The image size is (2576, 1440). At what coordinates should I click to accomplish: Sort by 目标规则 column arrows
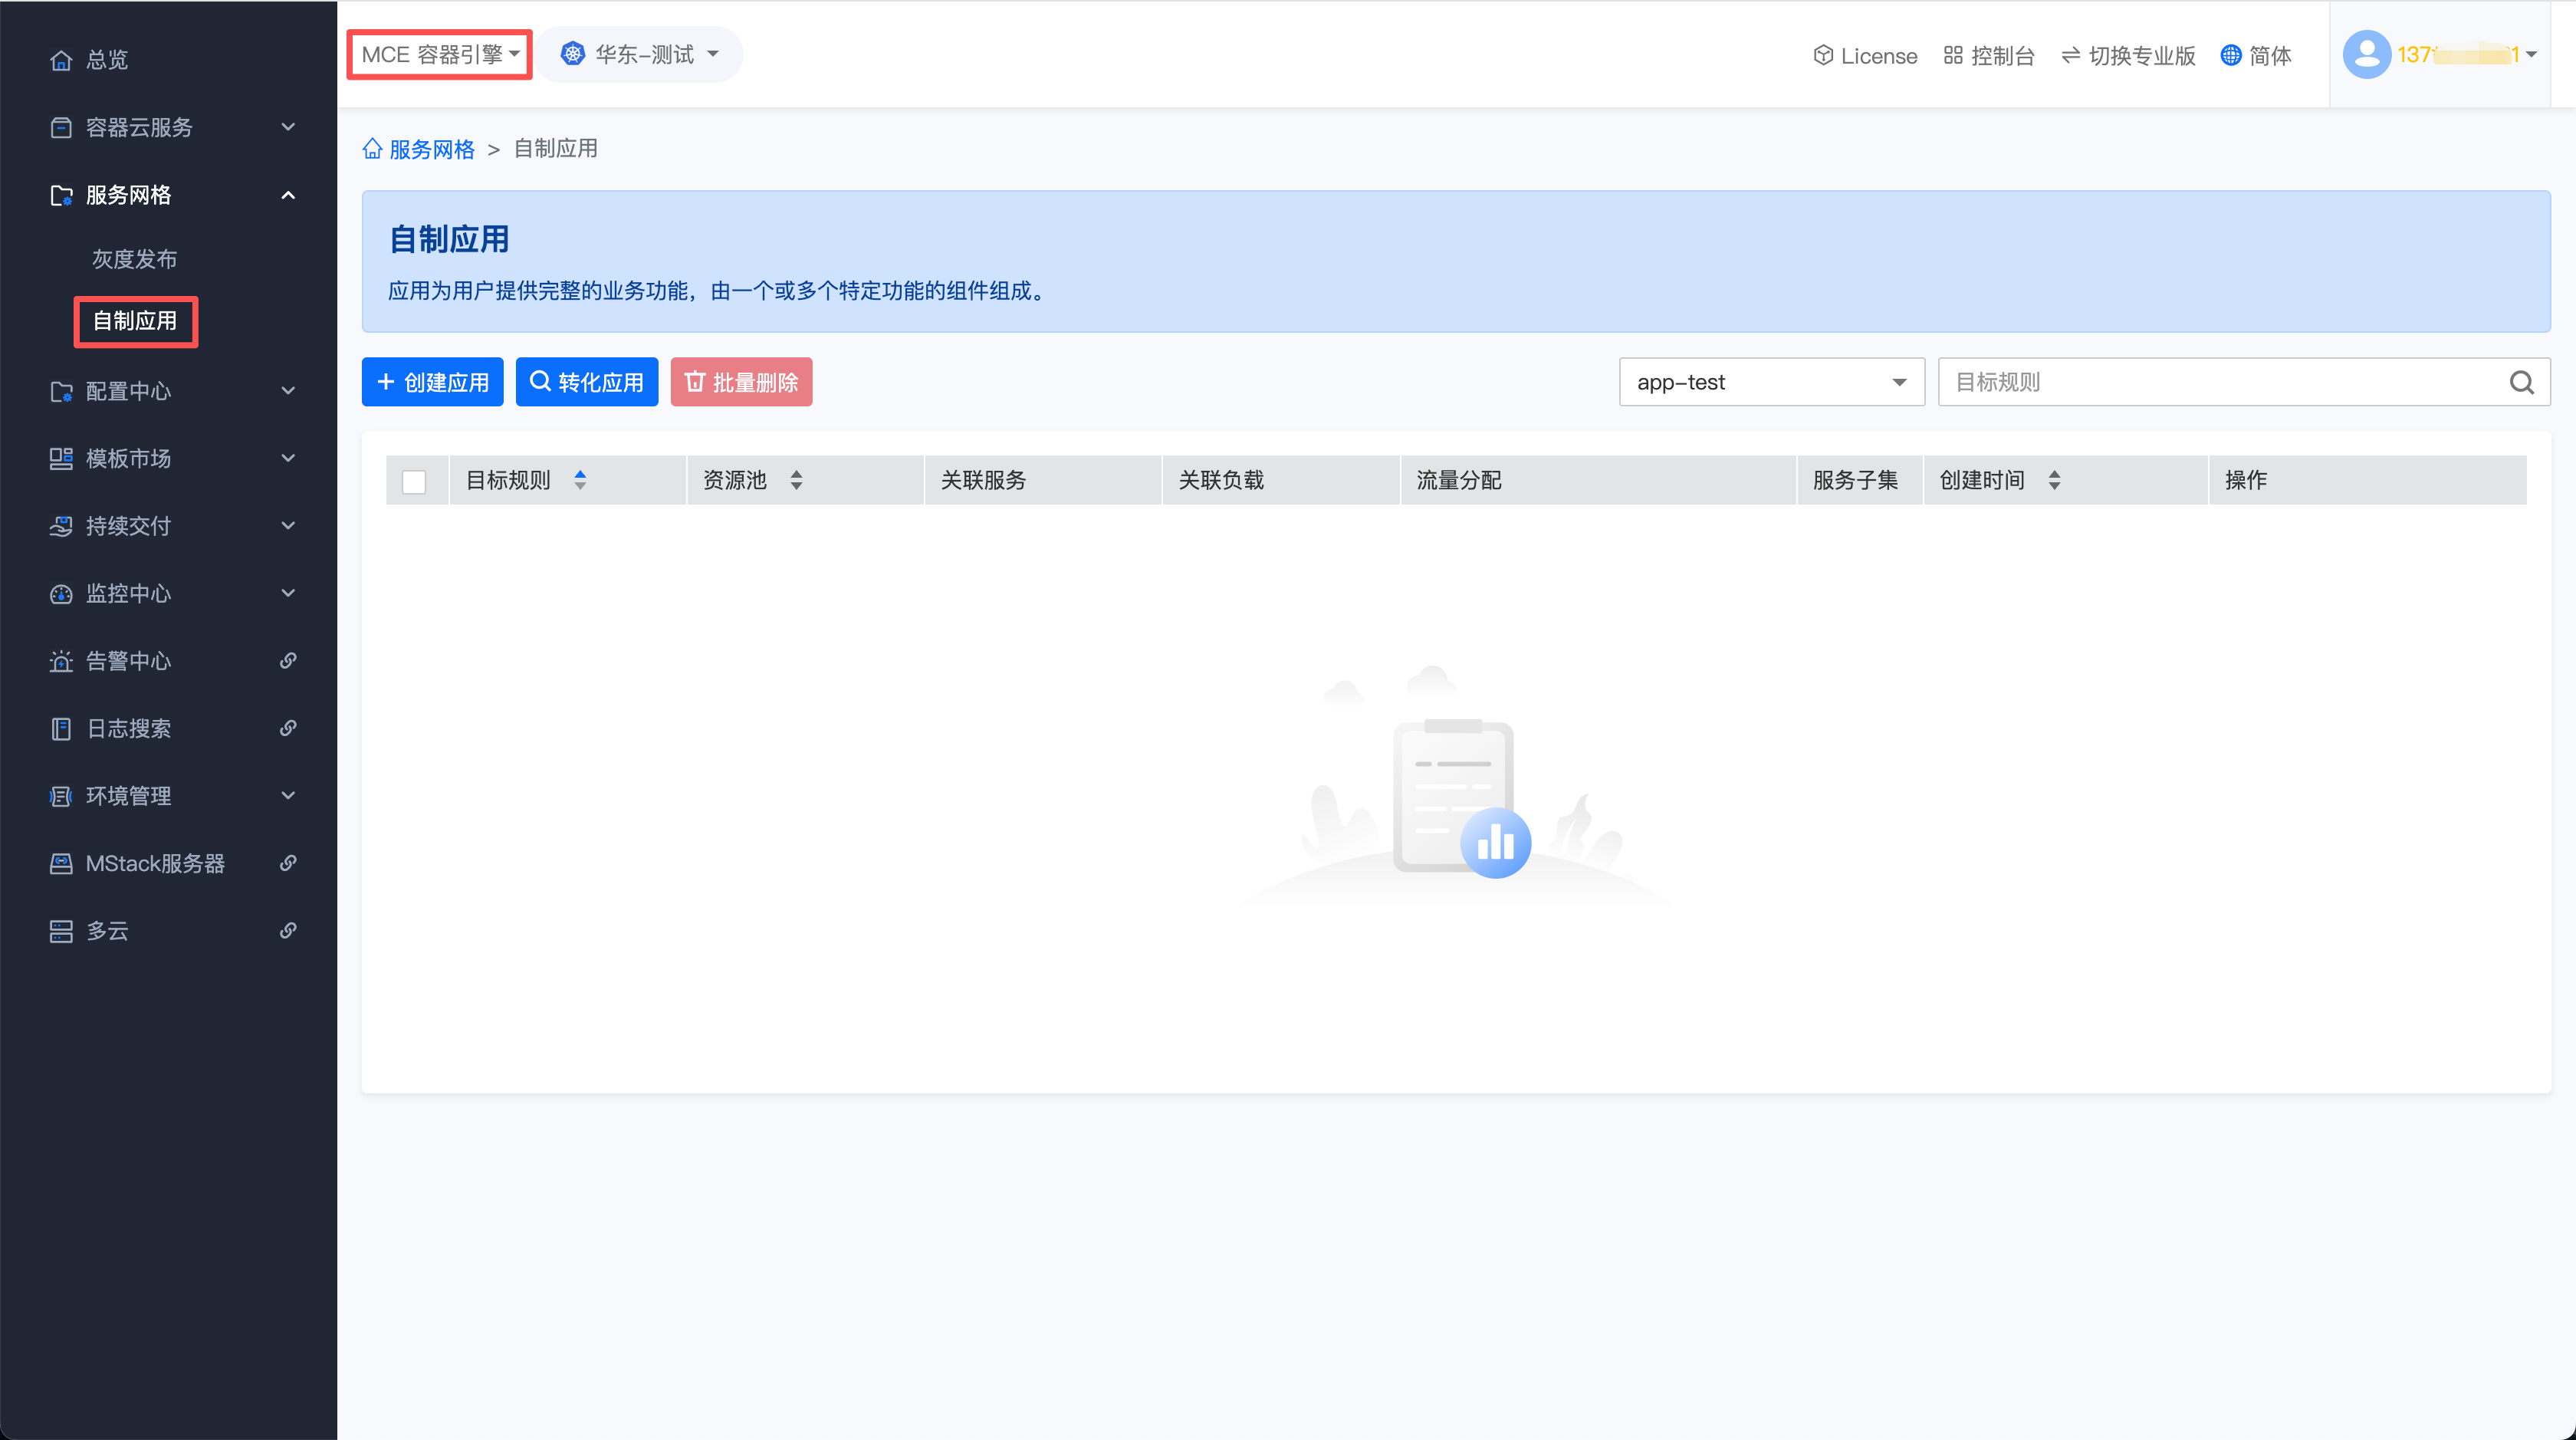point(580,480)
